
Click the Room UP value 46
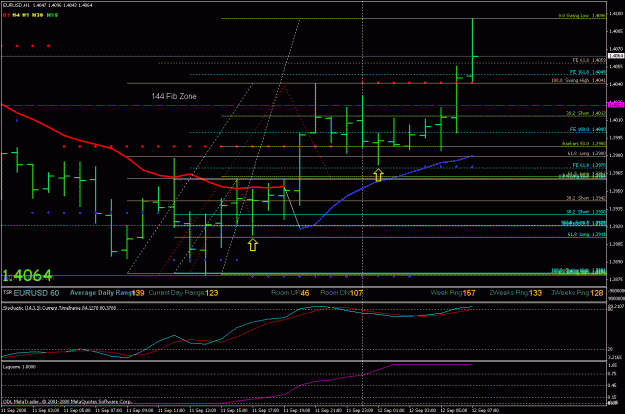coord(305,293)
